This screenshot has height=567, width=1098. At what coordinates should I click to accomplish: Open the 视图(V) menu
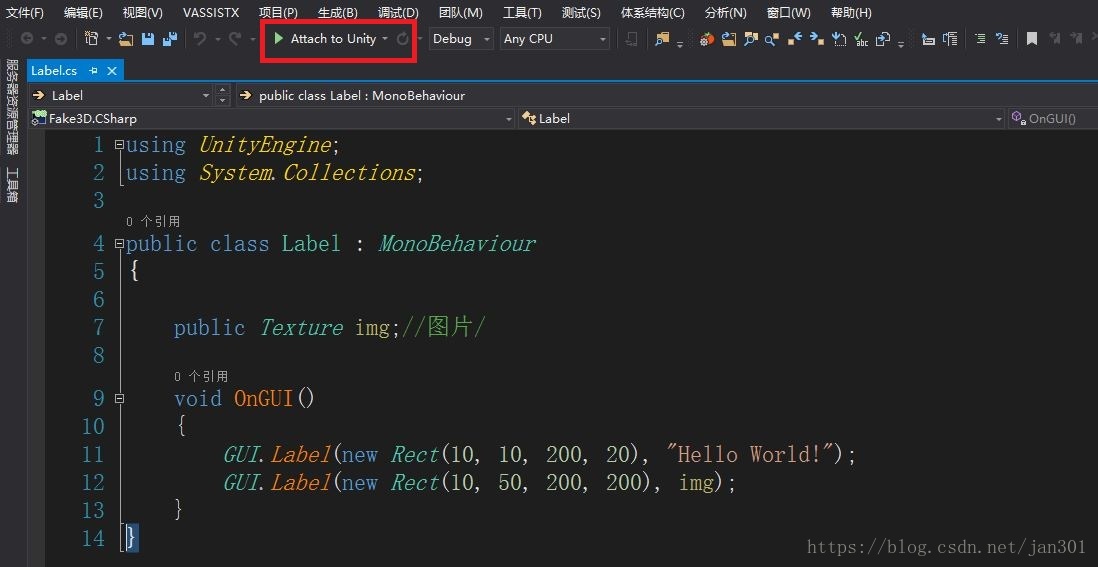(142, 13)
